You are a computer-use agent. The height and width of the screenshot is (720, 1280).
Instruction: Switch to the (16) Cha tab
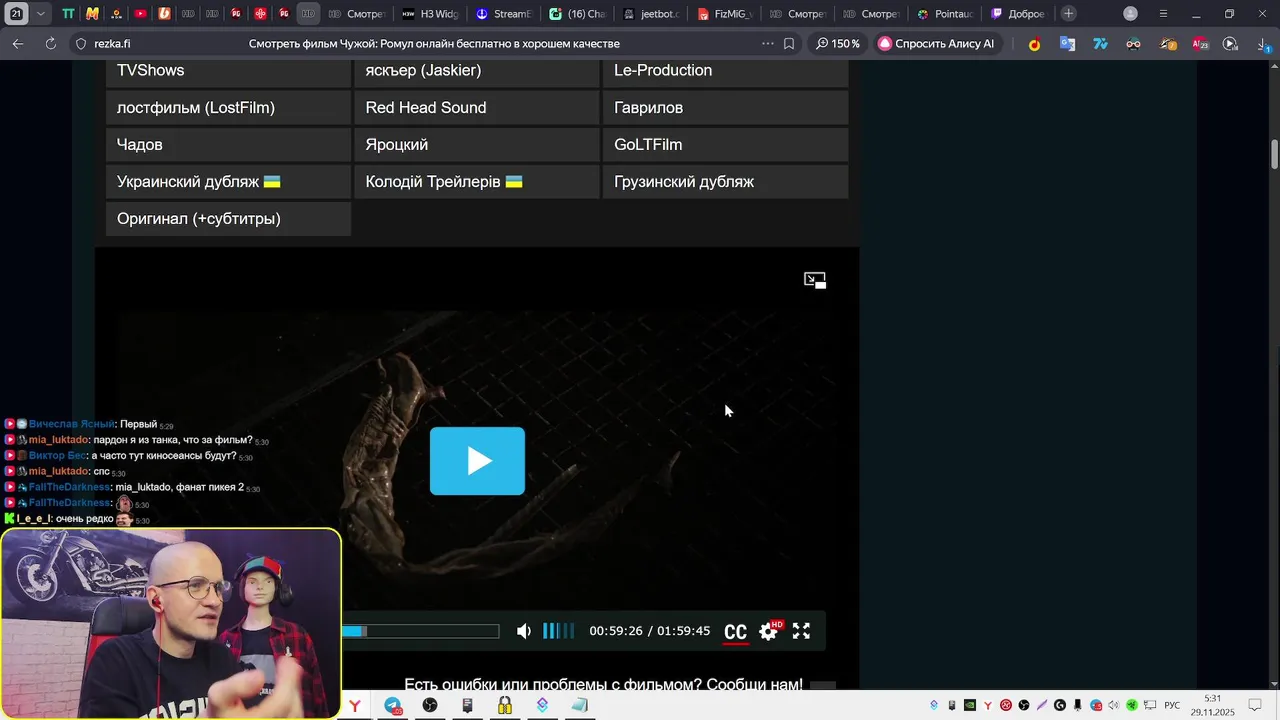click(x=577, y=14)
